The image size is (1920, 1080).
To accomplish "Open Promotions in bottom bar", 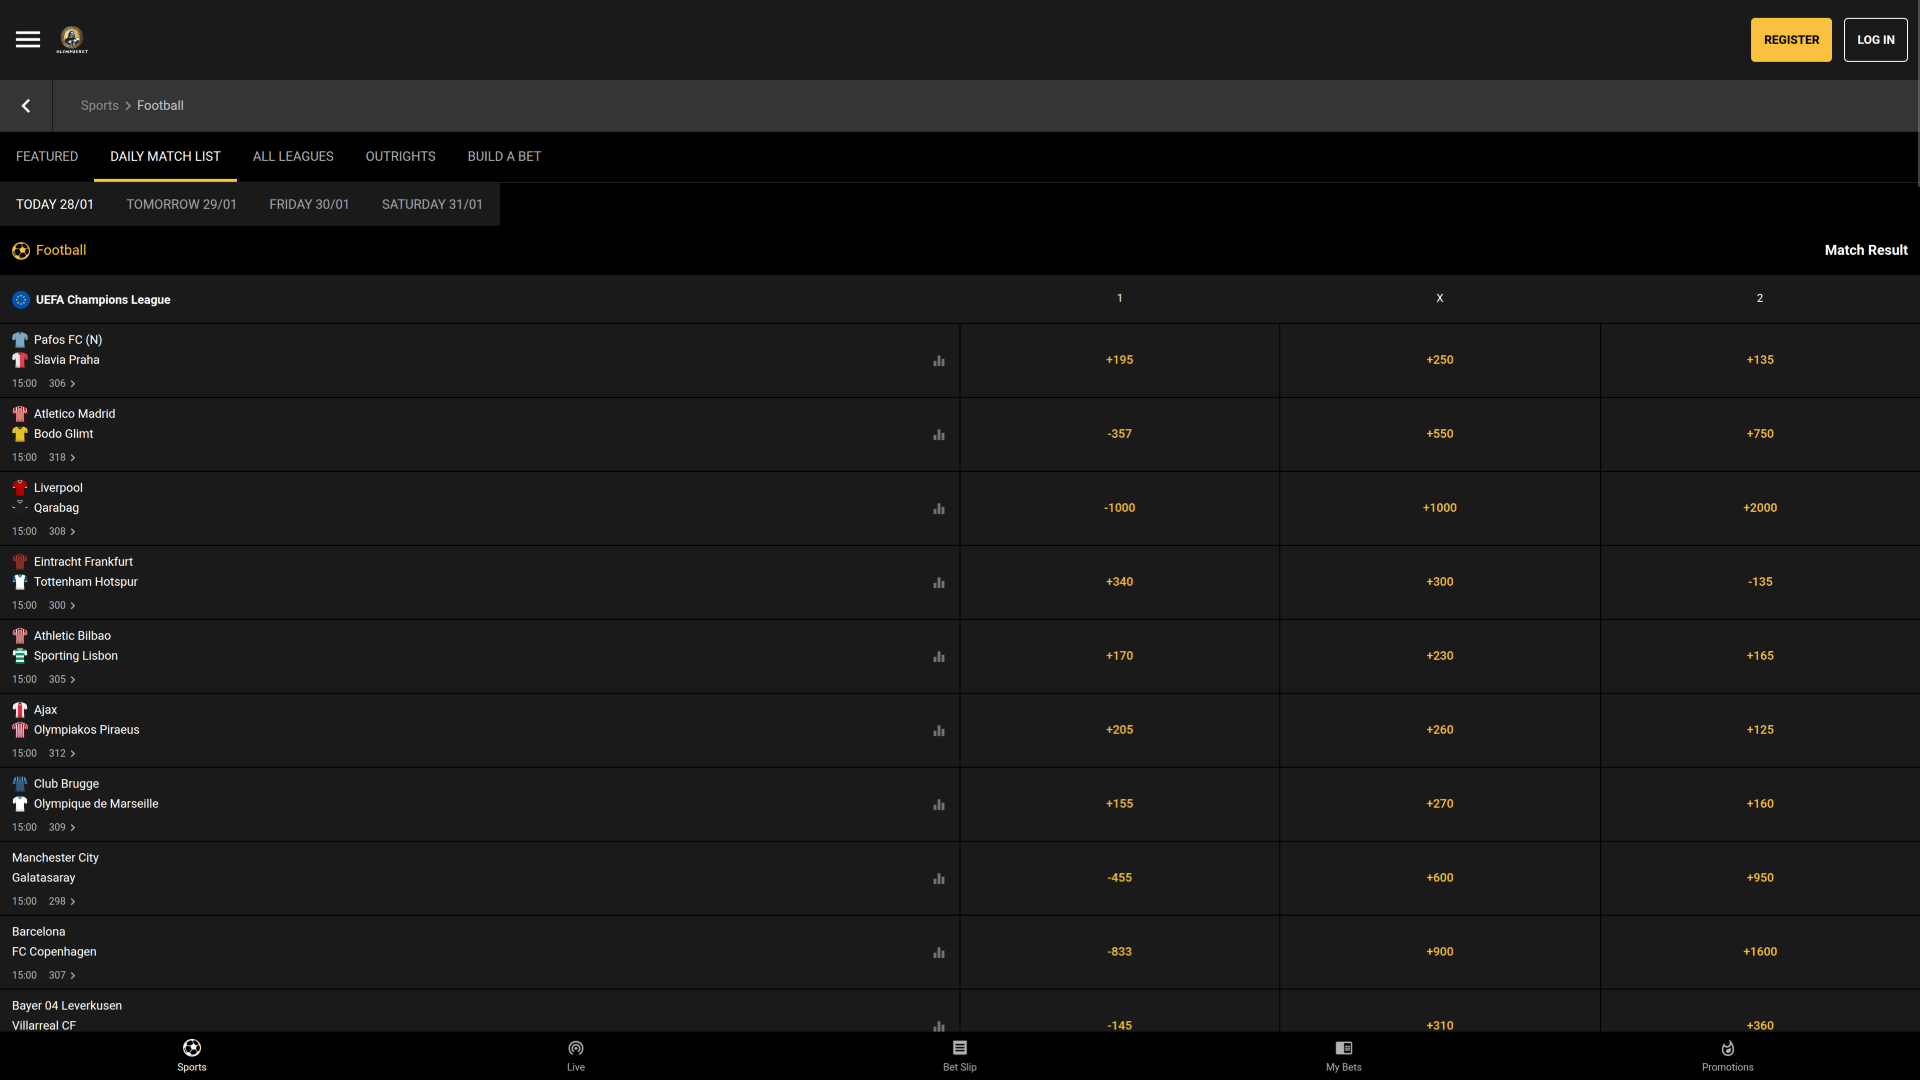I will click(x=1727, y=1055).
